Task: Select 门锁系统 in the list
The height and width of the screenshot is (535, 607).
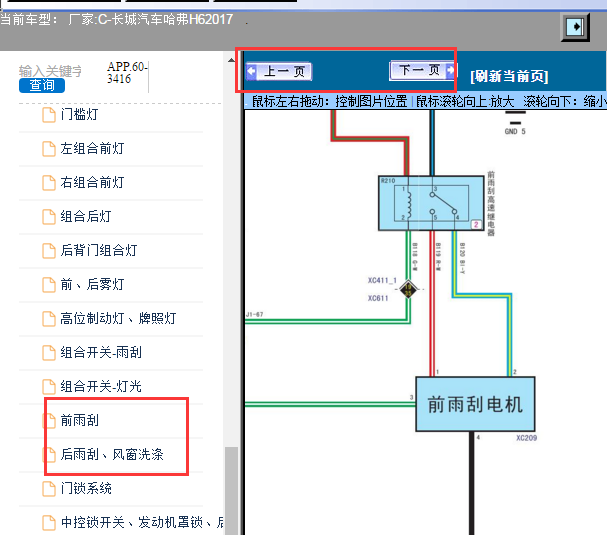Action: (86, 489)
